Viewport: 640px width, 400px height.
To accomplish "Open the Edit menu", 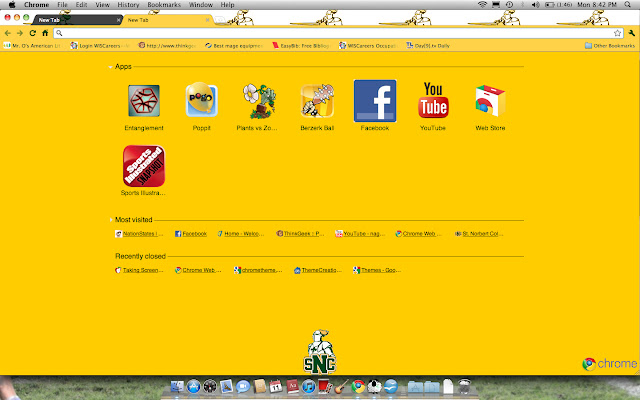I will (81, 4).
